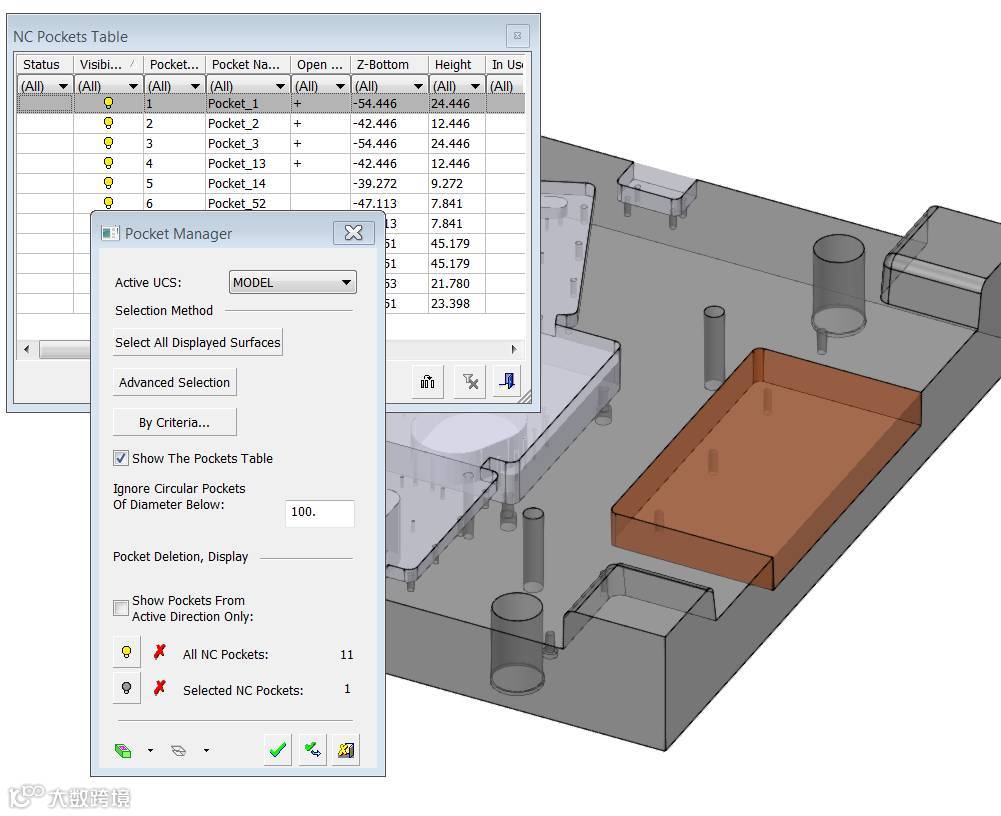Sort by the Z-Bottom column header
The width and height of the screenshot is (1001, 816).
coord(389,64)
